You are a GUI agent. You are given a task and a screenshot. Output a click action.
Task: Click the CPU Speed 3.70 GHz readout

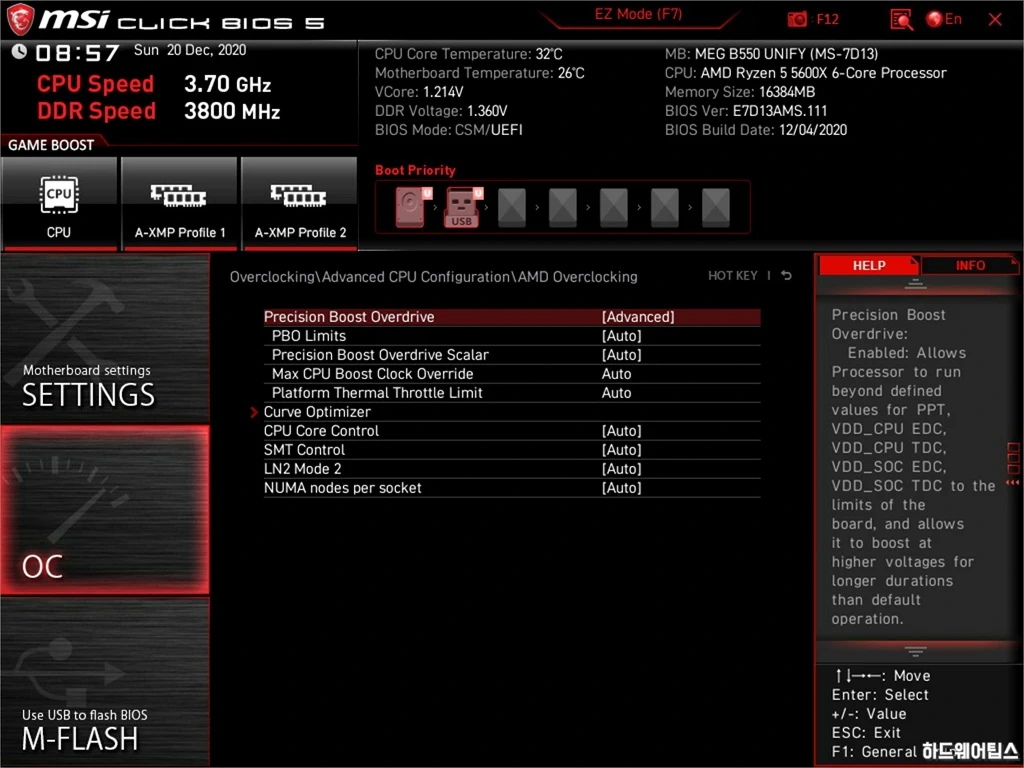[x=154, y=84]
